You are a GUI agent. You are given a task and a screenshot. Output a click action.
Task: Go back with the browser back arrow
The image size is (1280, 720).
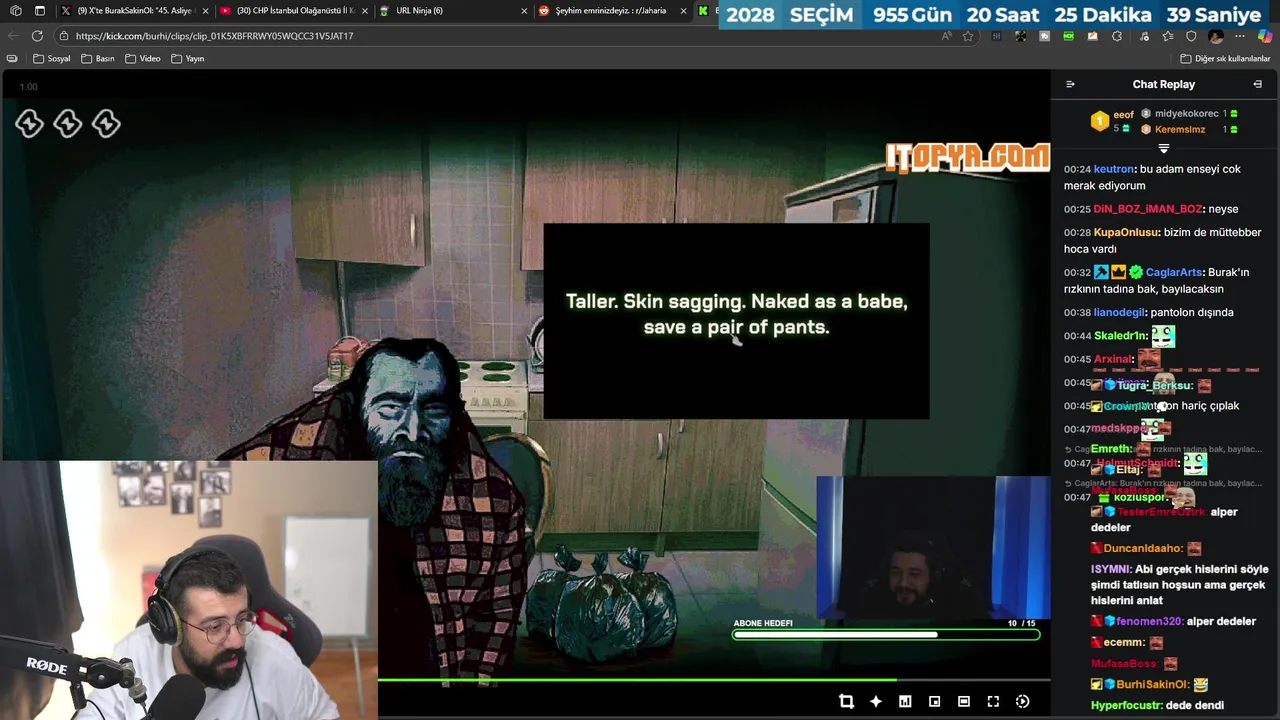point(13,36)
